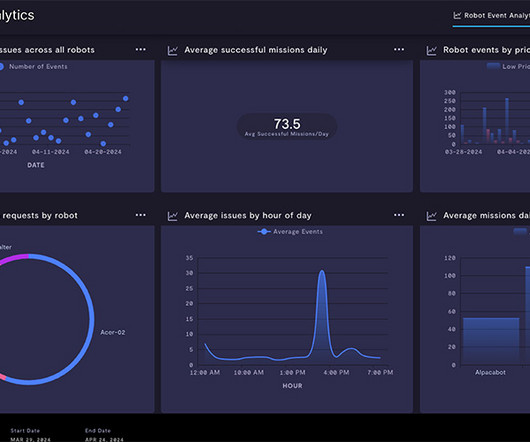Click the purple donut chart segment
The height and width of the screenshot is (442, 530).
tap(14, 259)
